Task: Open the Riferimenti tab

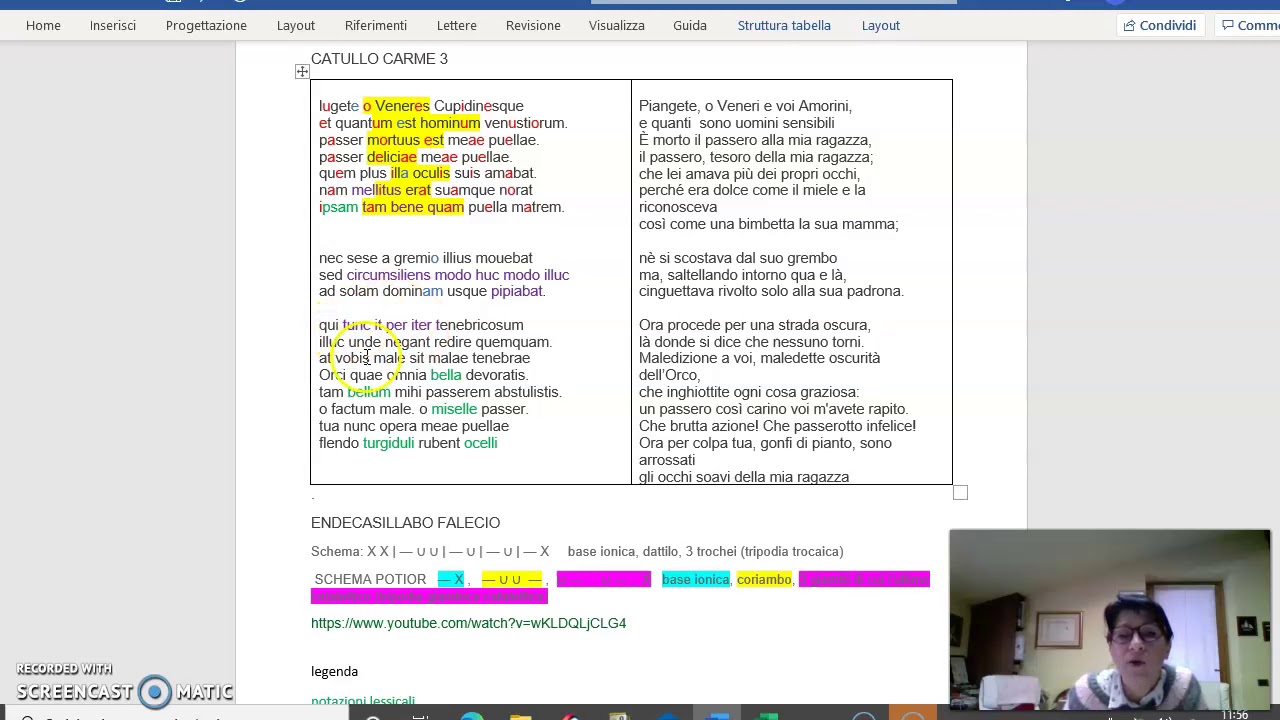Action: point(376,25)
